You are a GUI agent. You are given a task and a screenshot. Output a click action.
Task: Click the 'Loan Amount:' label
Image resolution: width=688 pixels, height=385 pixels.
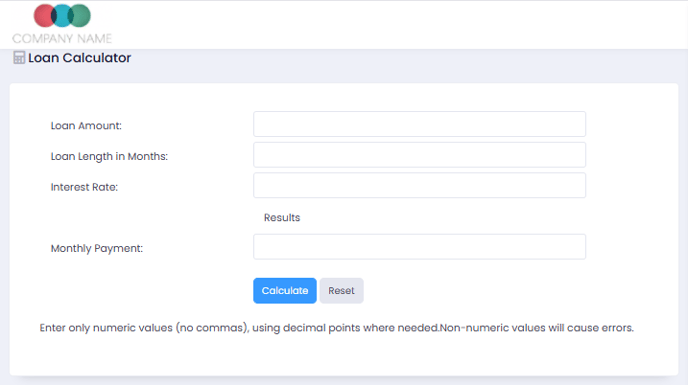pos(86,126)
